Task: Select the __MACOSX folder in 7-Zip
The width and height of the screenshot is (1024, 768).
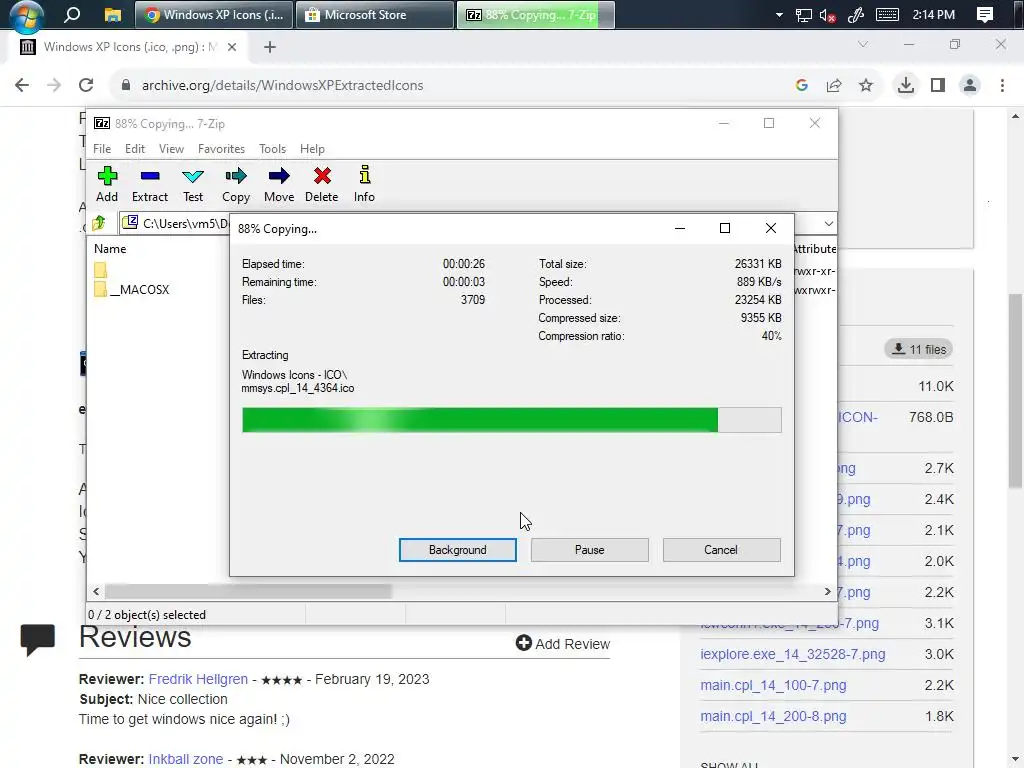Action: click(x=131, y=289)
